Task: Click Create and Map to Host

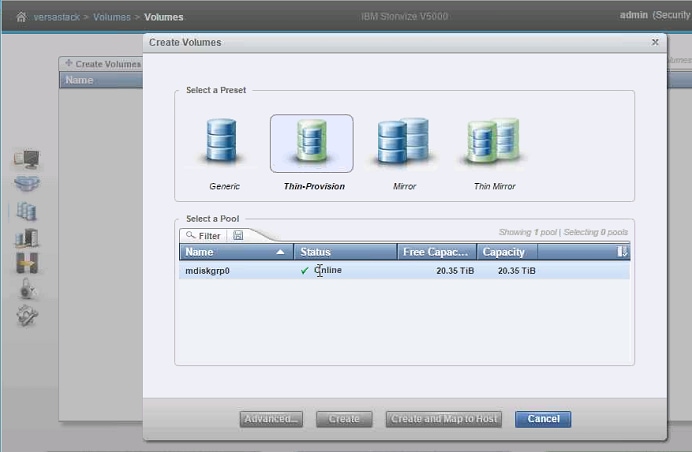Action: [444, 419]
